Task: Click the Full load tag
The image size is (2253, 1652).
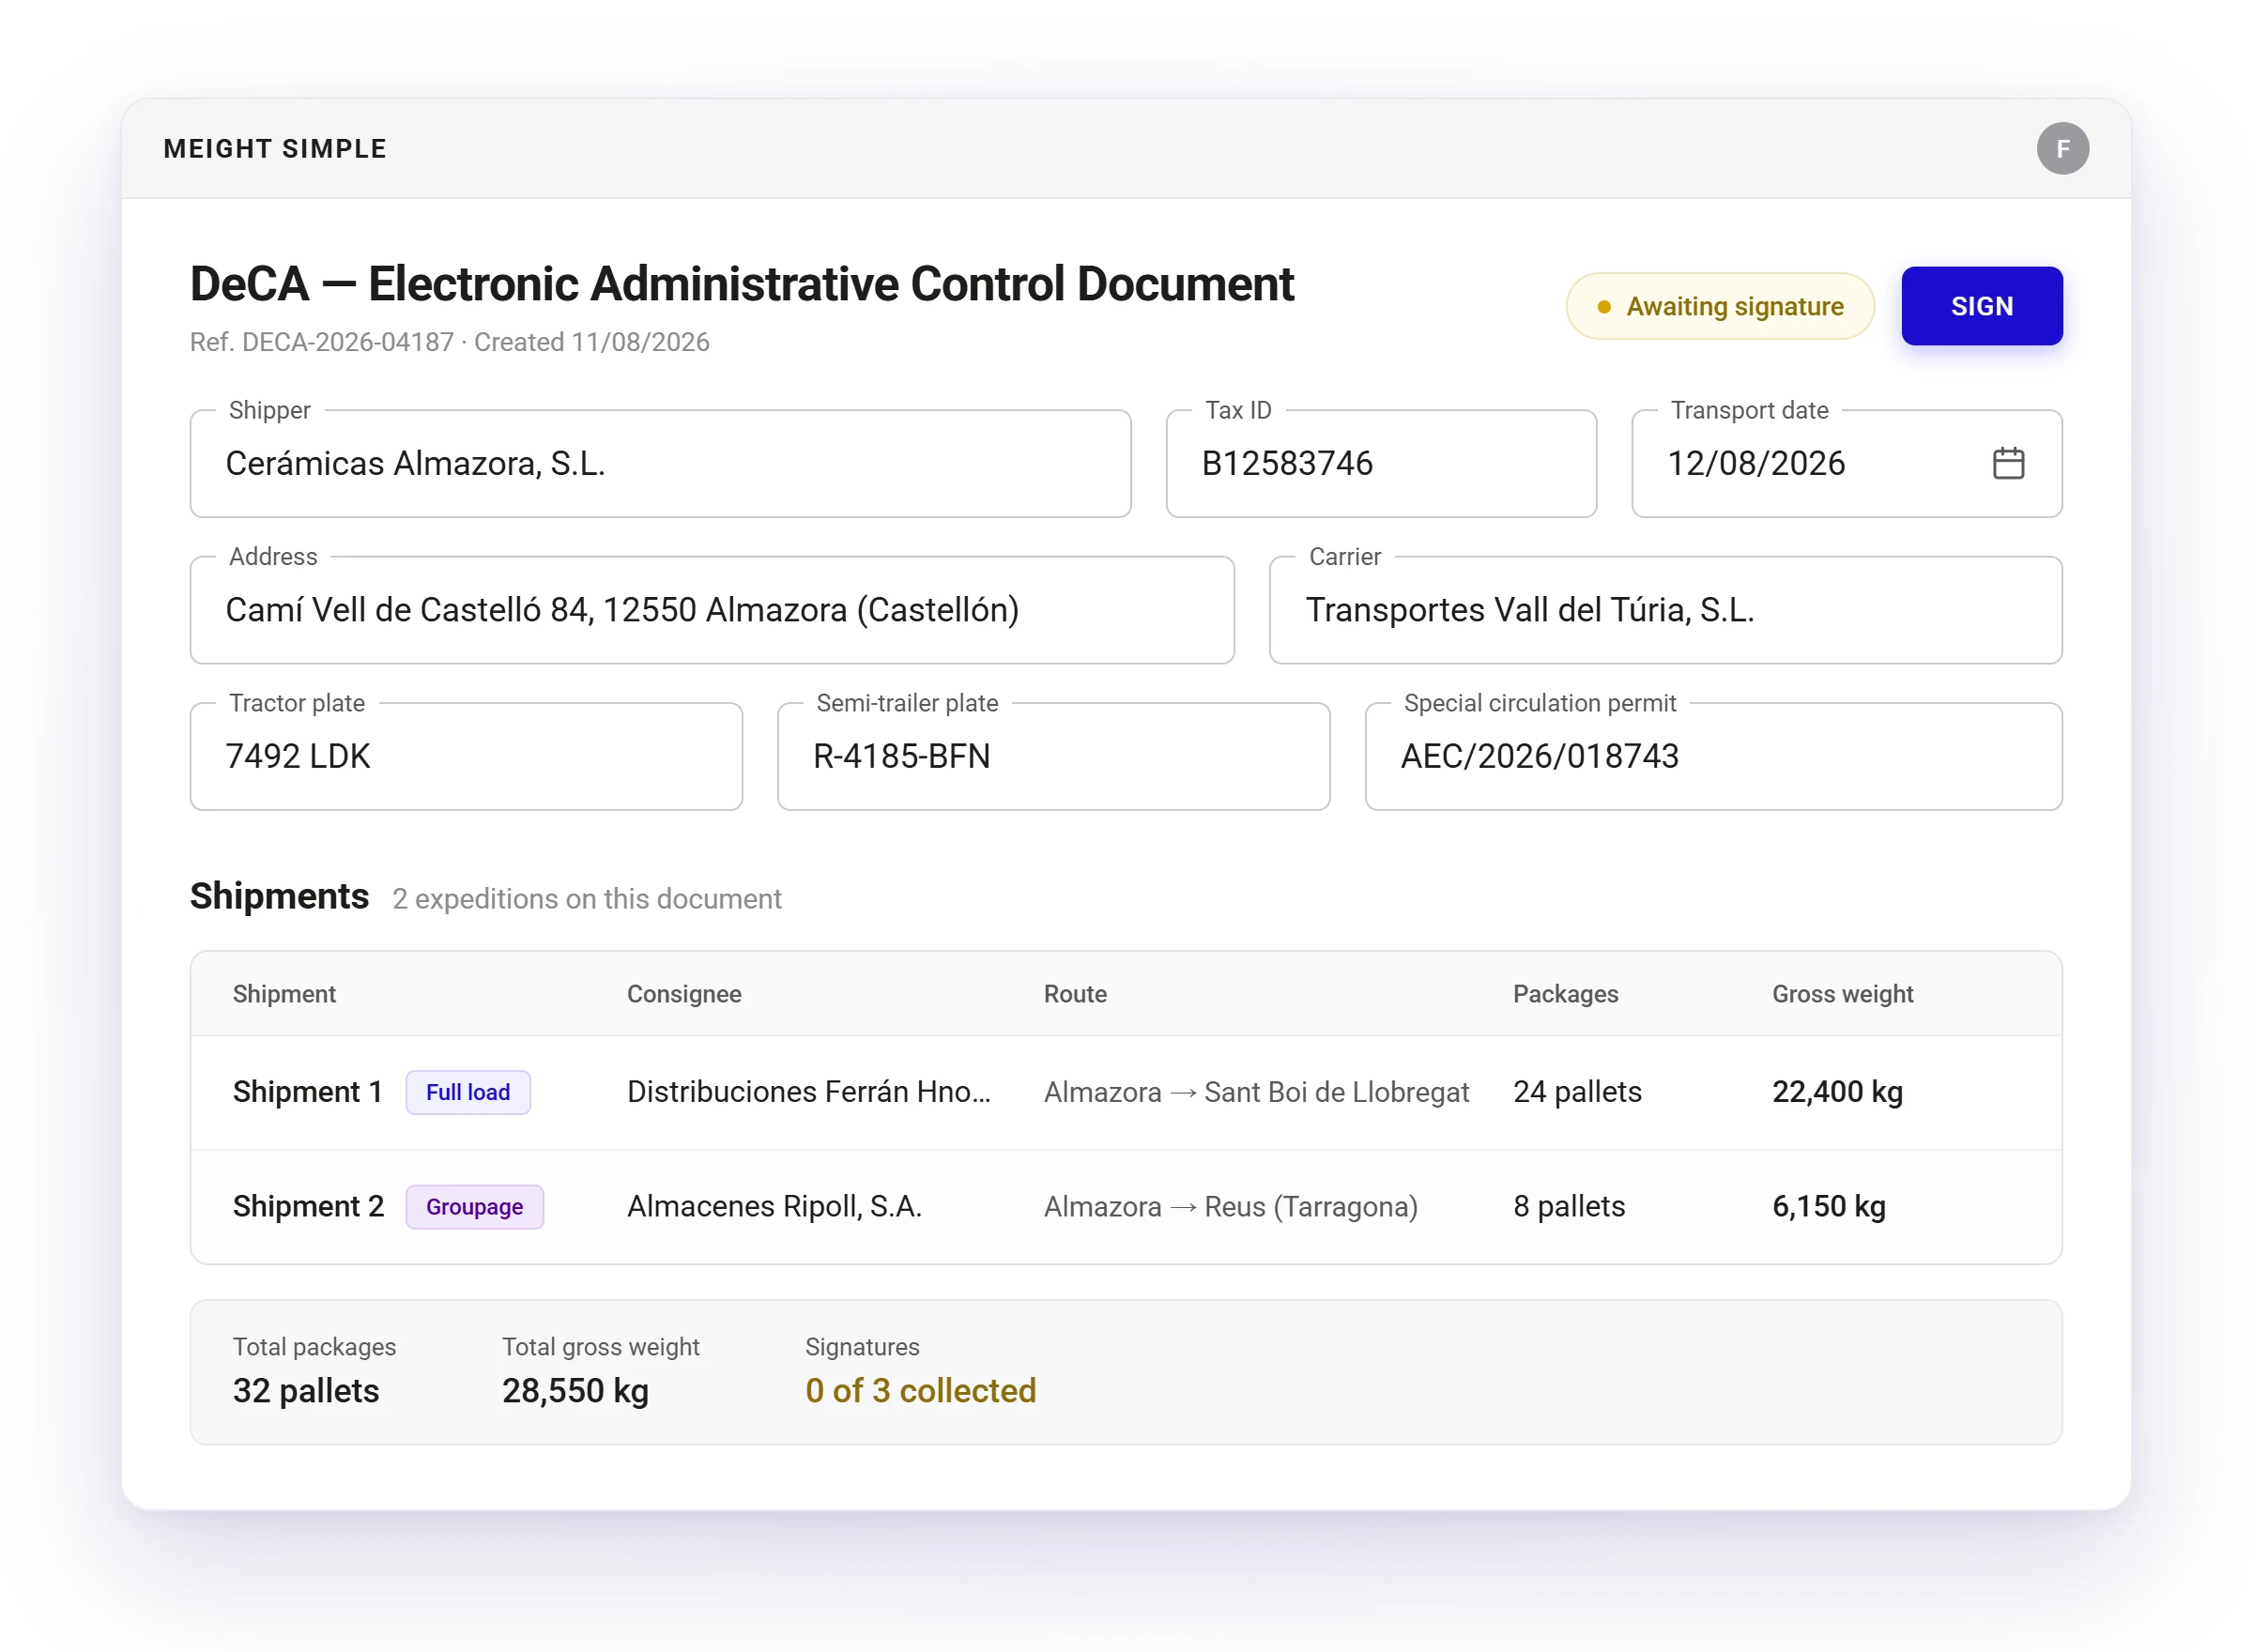Action: [x=468, y=1092]
